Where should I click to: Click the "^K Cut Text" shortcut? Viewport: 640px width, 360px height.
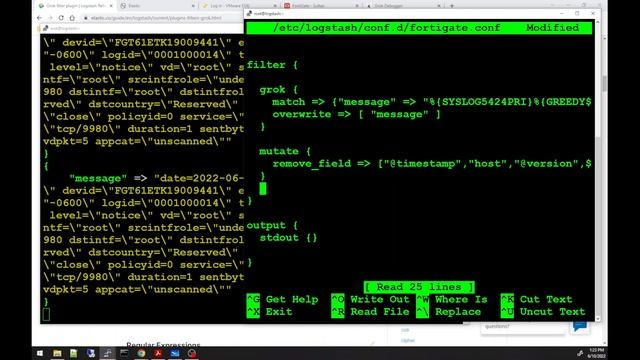[537, 299]
